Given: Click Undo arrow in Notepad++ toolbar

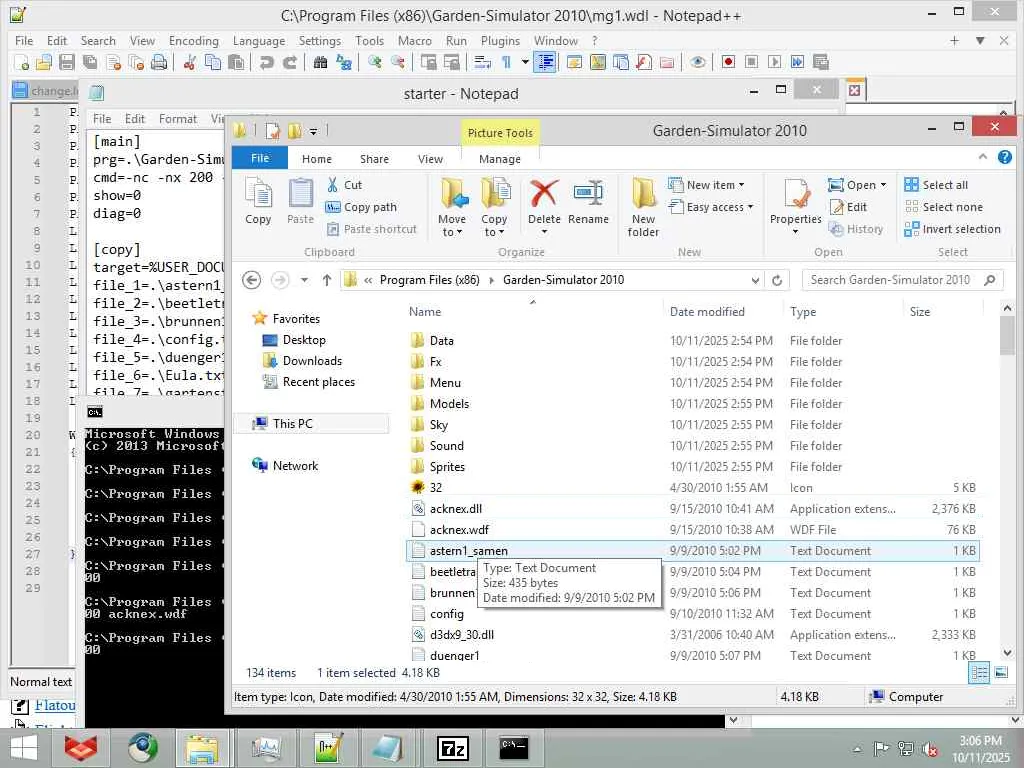Looking at the screenshot, I should (266, 62).
